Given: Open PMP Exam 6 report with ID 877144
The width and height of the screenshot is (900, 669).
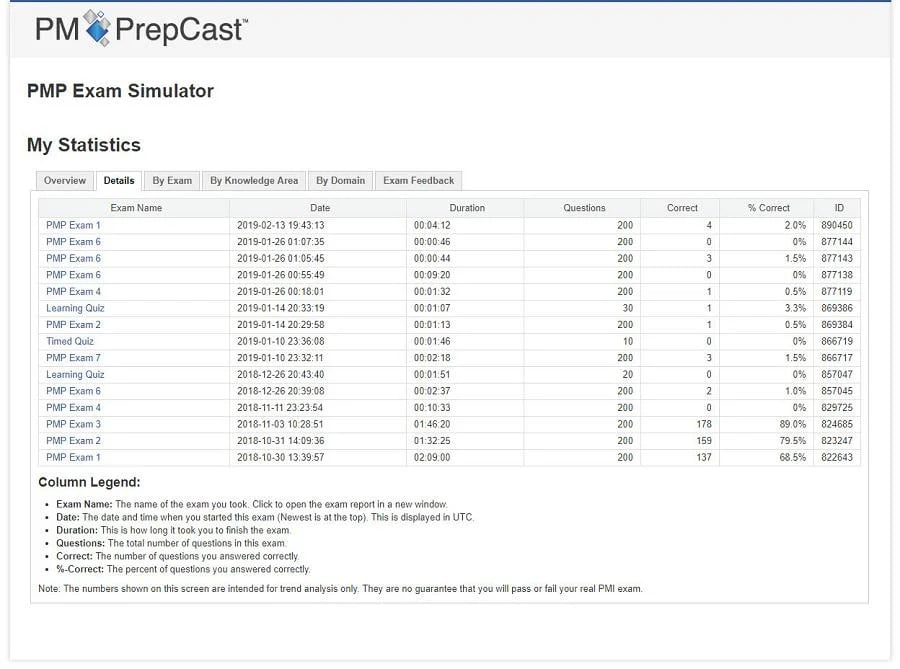Looking at the screenshot, I should click(73, 242).
